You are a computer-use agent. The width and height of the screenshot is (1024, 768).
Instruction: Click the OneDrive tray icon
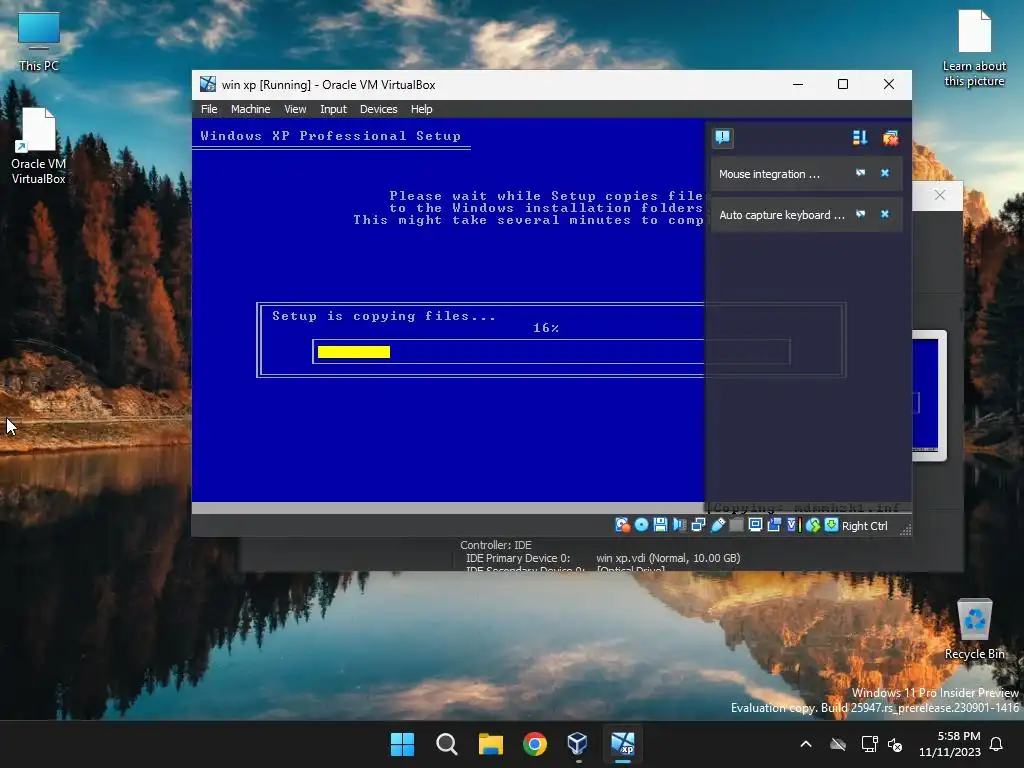click(x=838, y=744)
